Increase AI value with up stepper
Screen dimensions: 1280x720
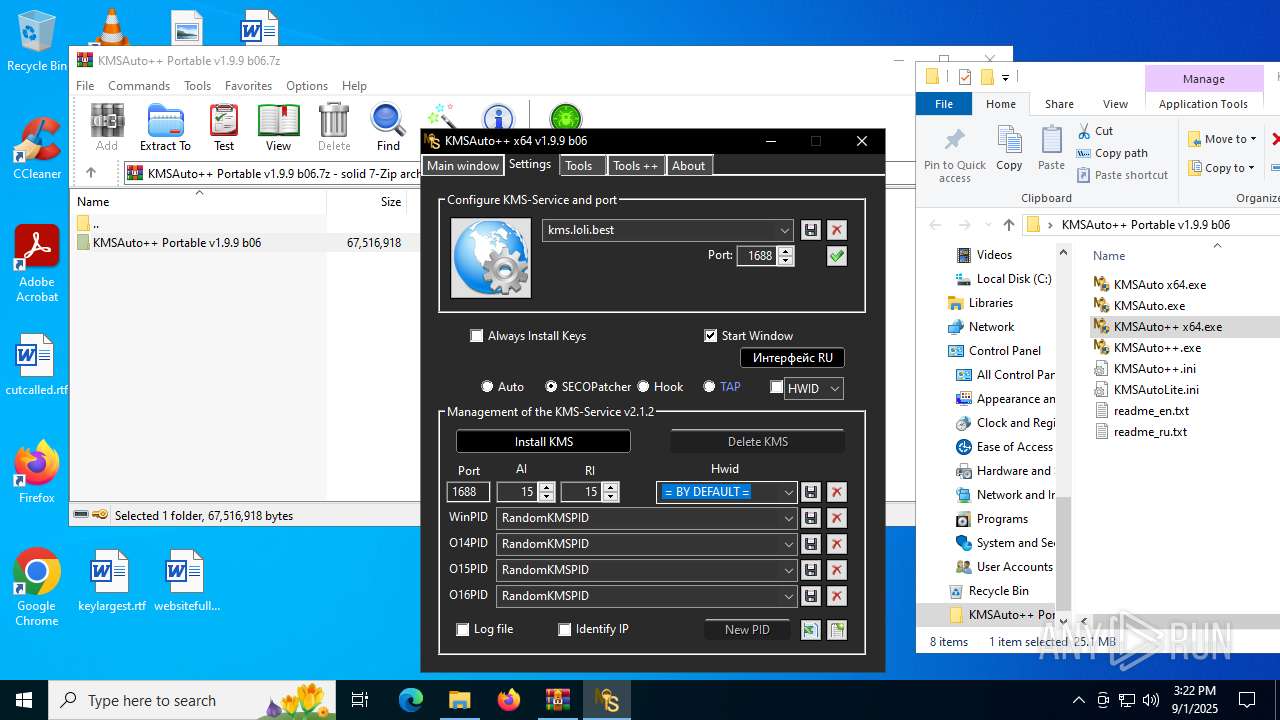click(x=546, y=487)
